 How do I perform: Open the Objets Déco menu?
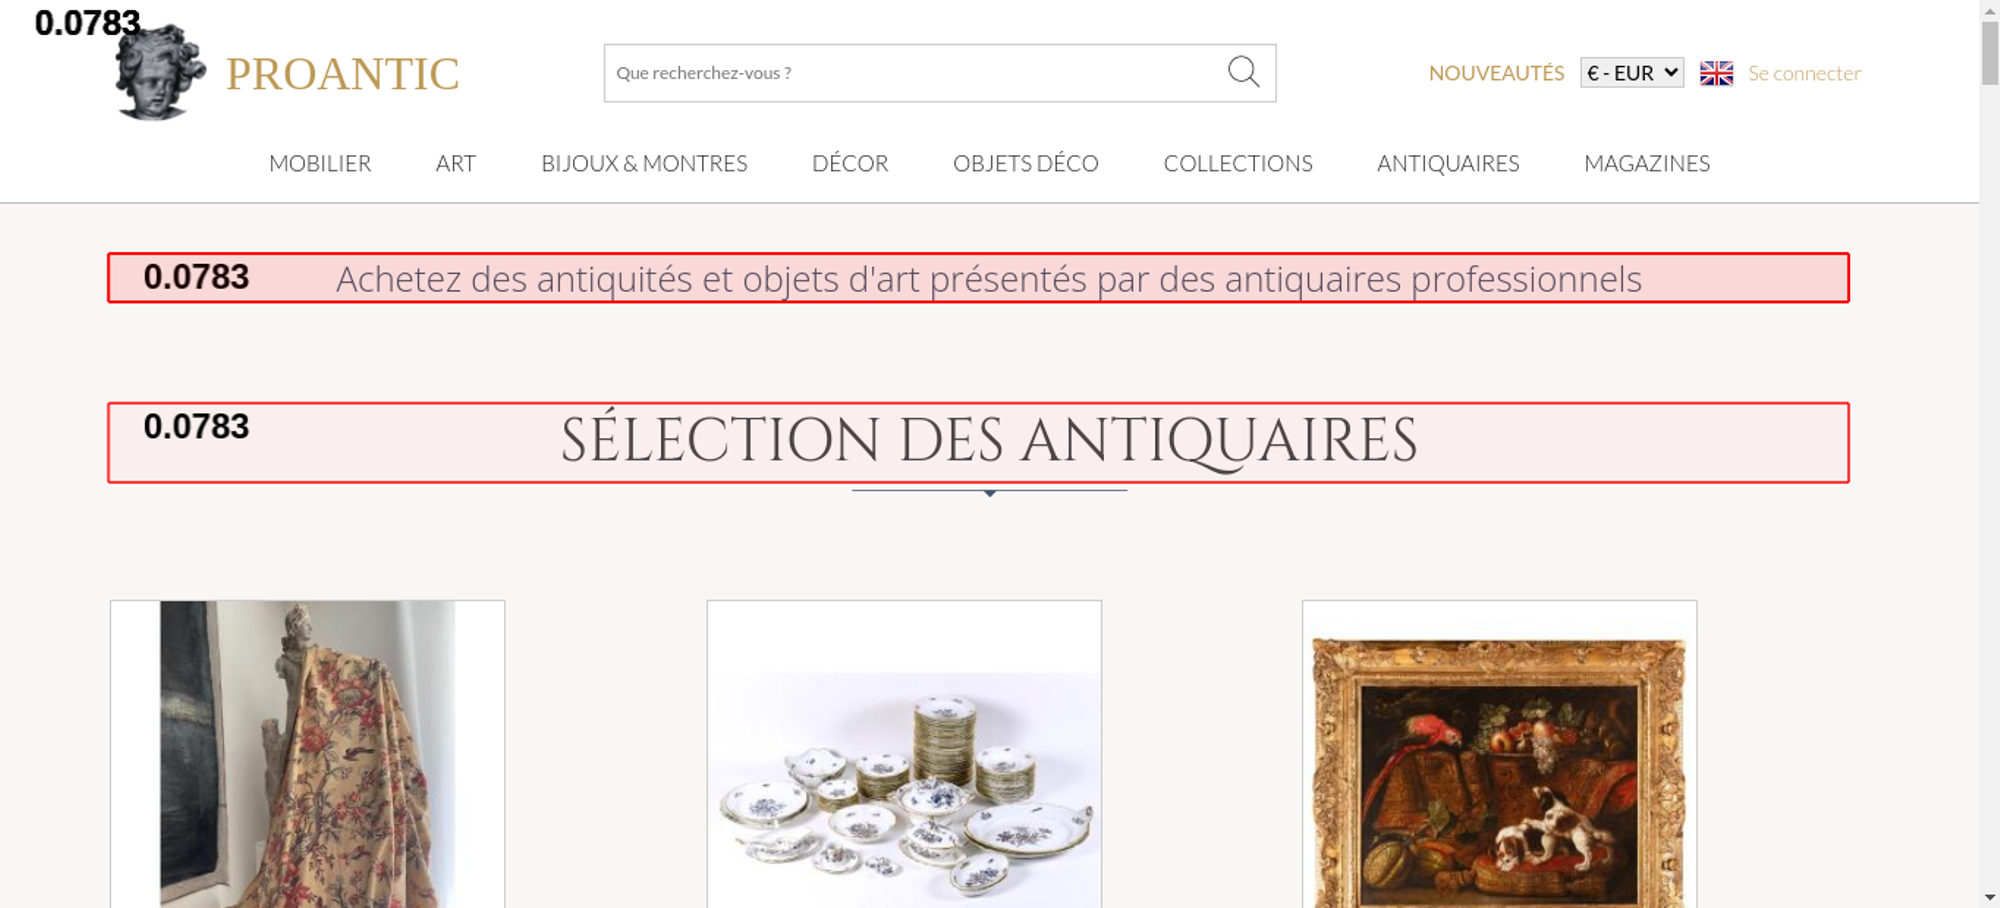1026,163
